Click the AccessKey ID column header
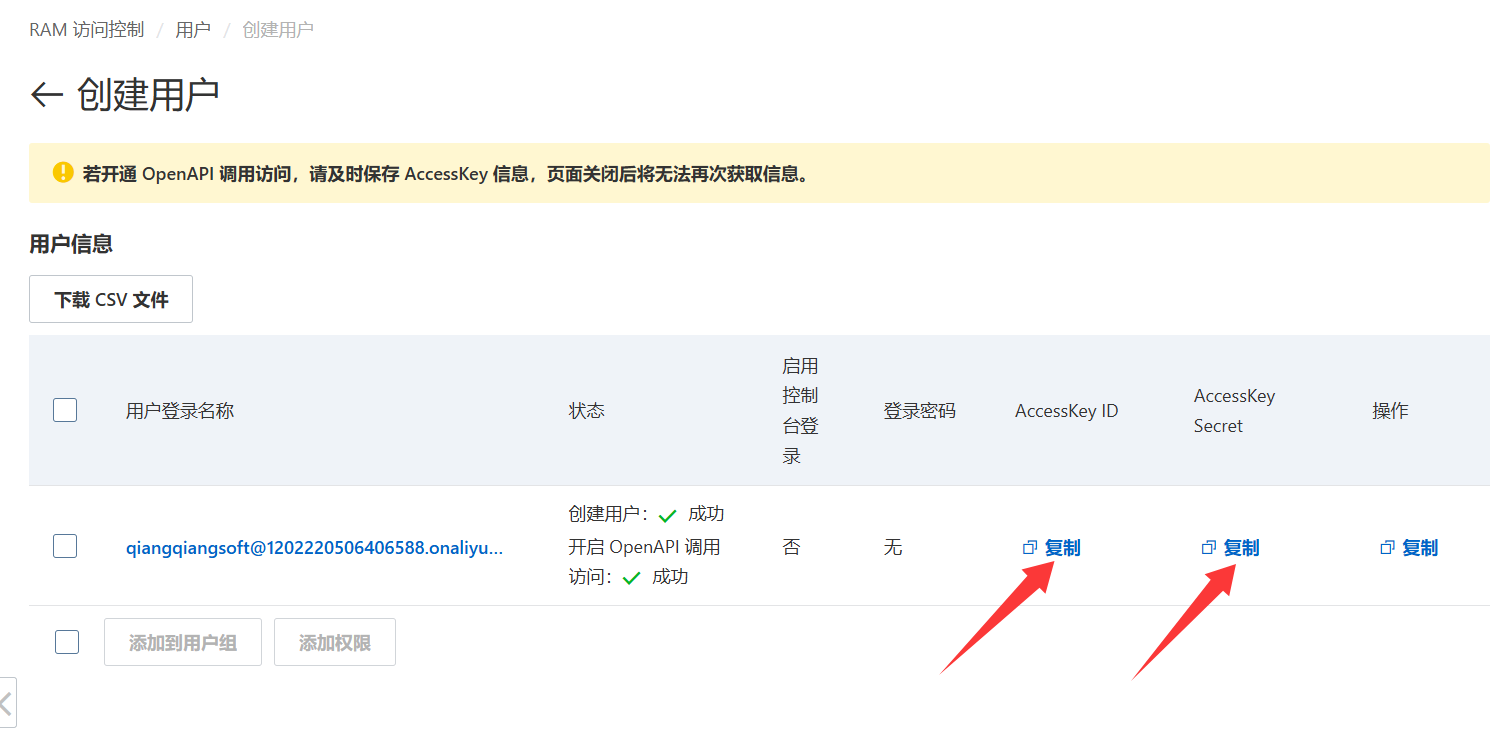Screen dimensions: 1509x746 pos(1066,411)
